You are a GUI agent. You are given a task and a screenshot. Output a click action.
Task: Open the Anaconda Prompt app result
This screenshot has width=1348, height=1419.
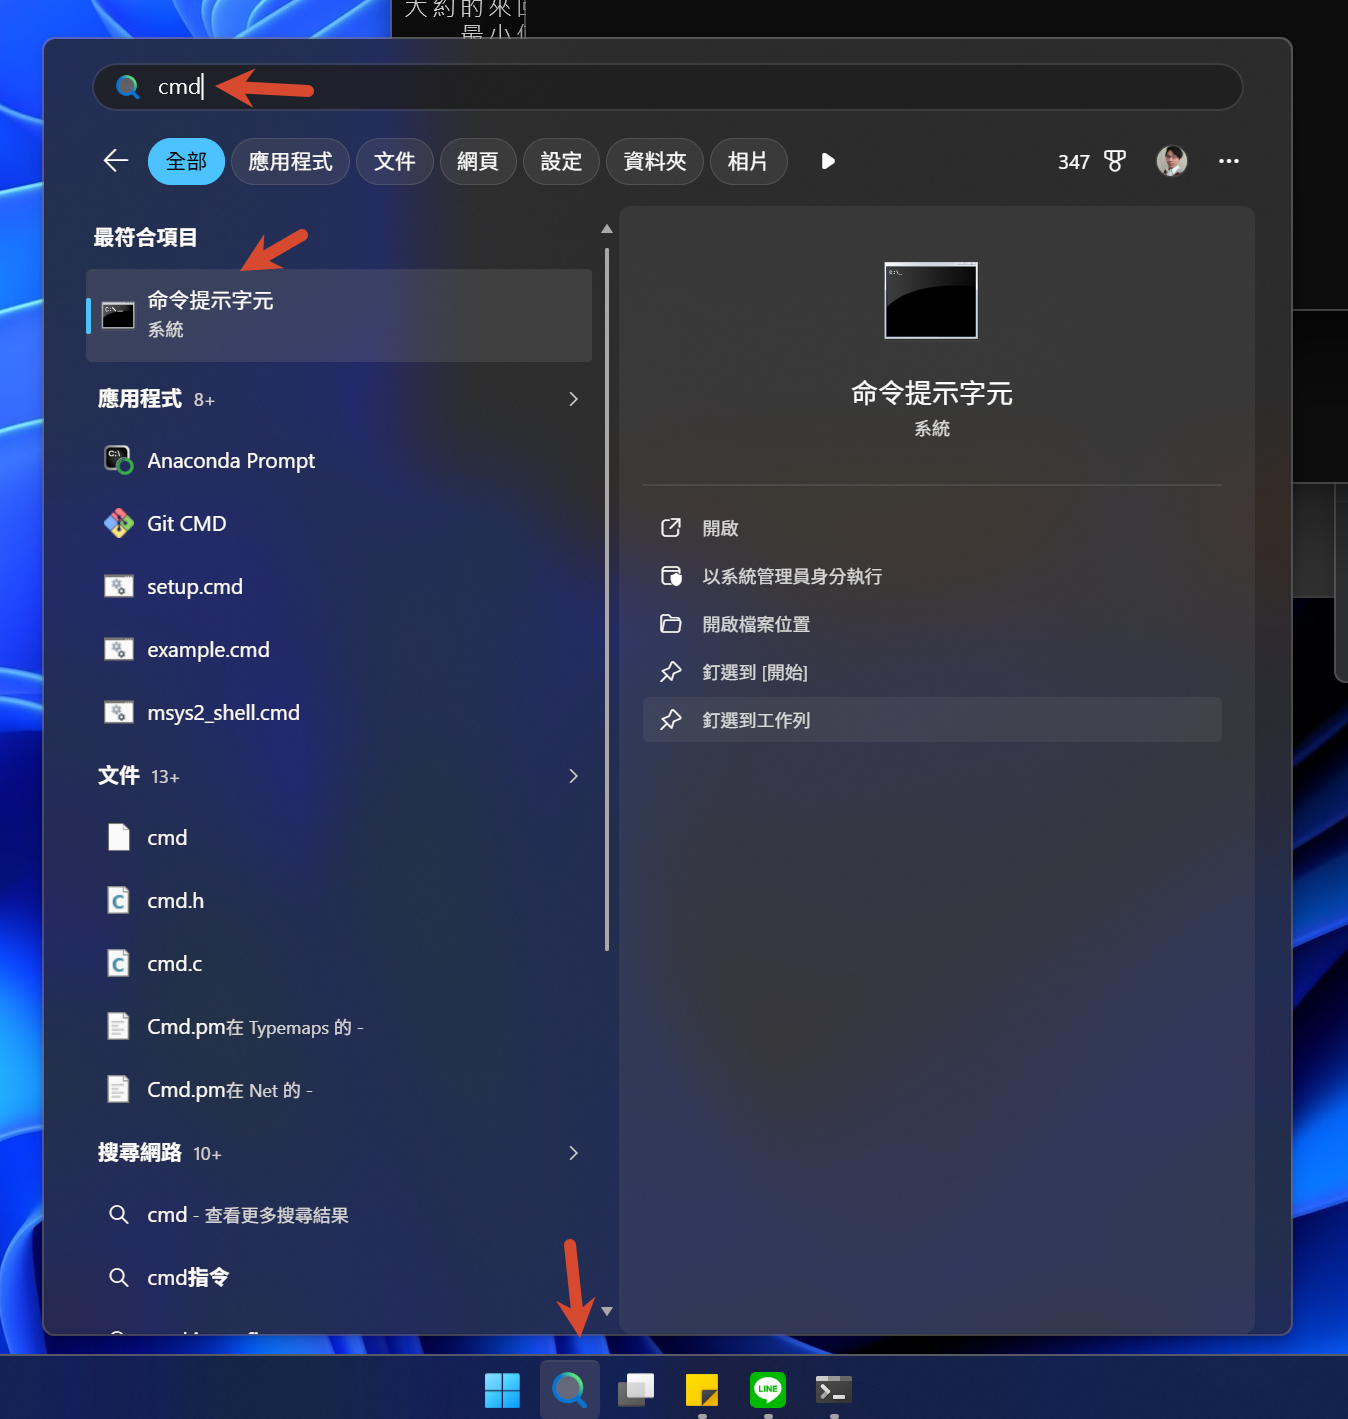339,461
